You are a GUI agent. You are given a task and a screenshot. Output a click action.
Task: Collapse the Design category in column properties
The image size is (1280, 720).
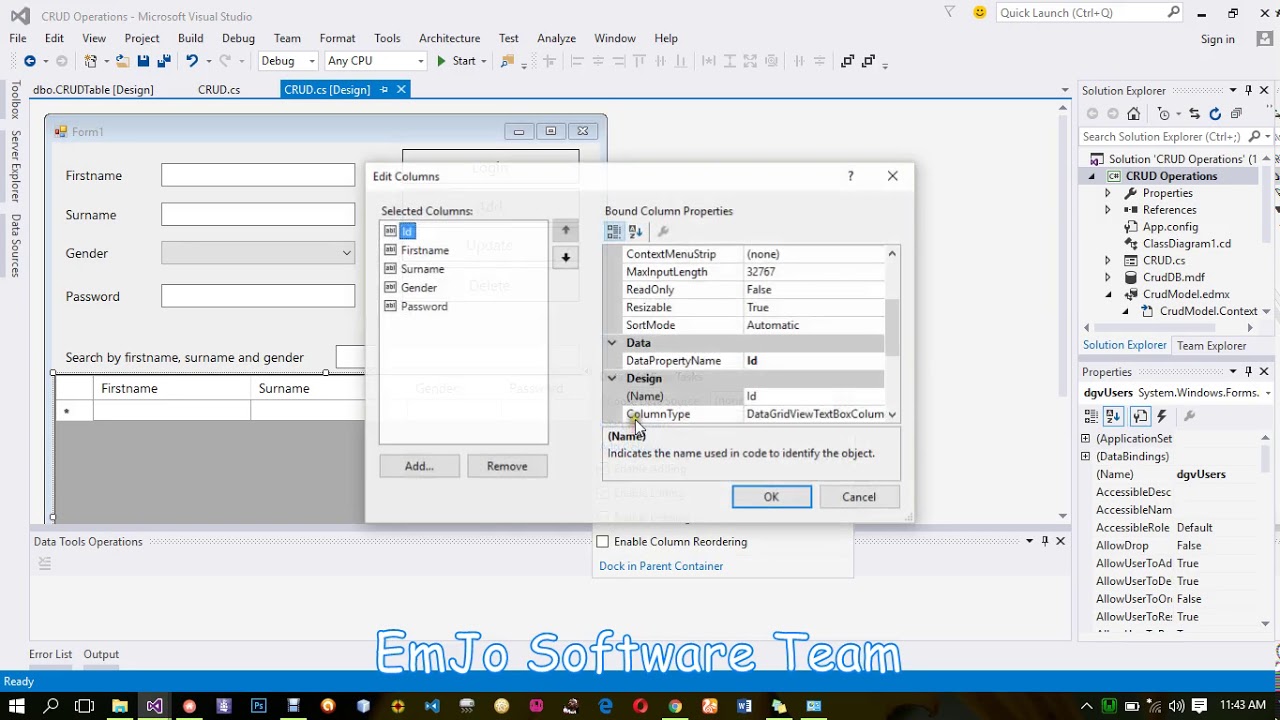coord(612,379)
